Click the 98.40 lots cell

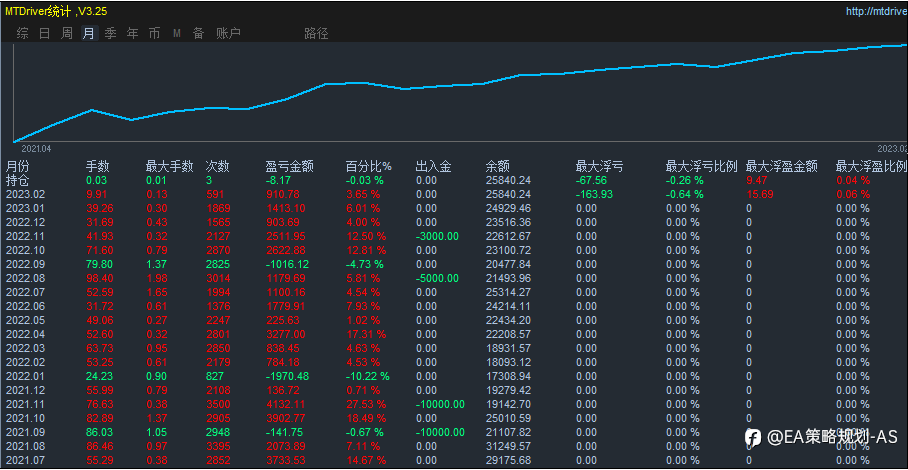[98, 278]
